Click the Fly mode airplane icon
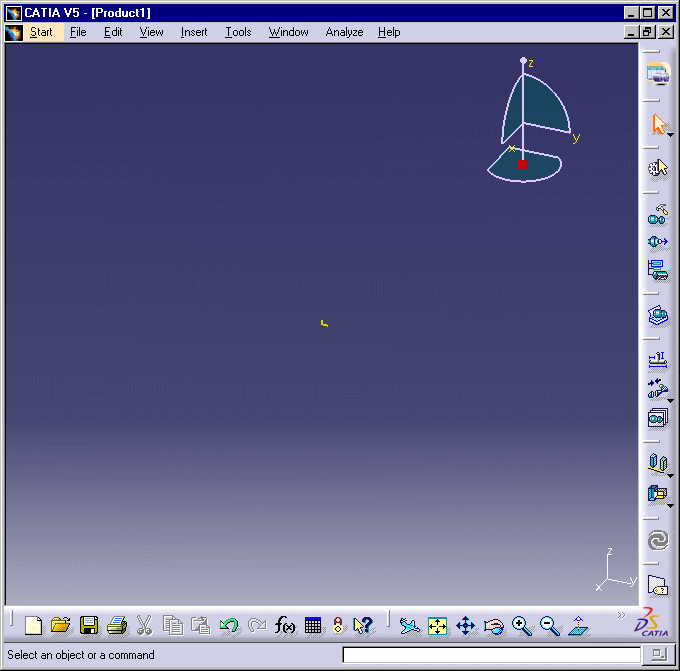 point(409,626)
